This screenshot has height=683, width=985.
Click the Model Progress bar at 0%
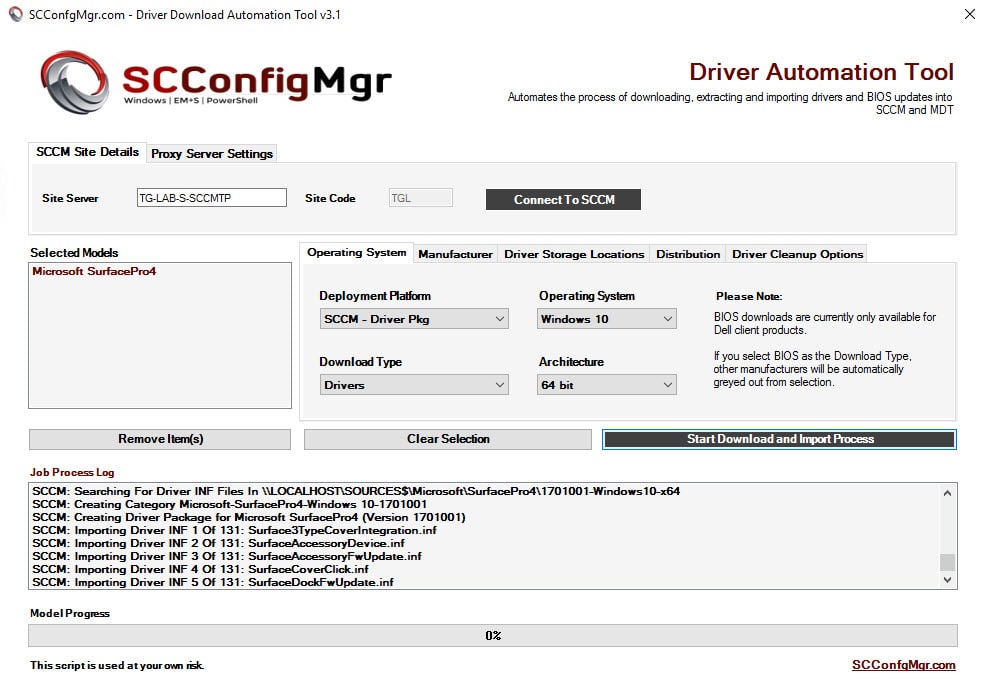(x=493, y=635)
